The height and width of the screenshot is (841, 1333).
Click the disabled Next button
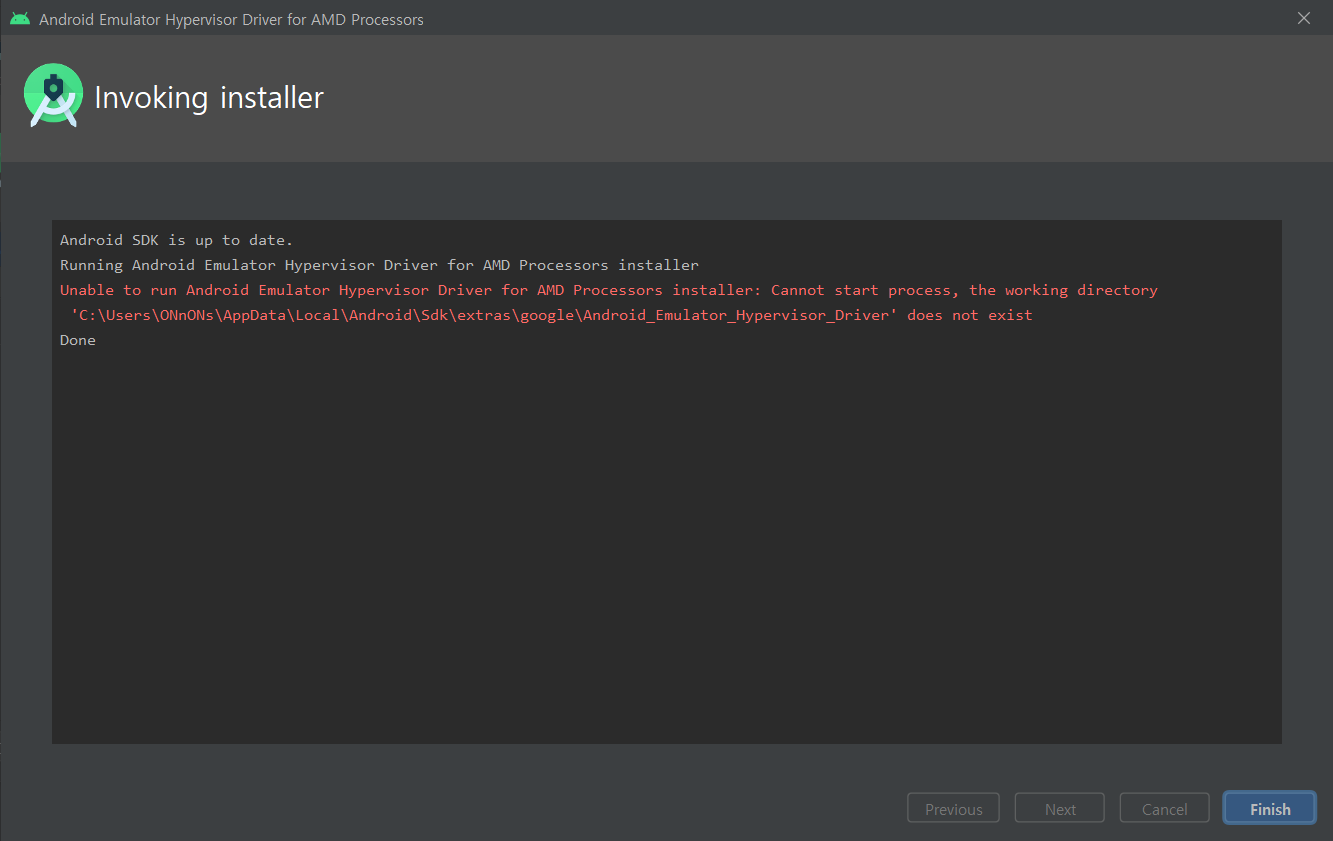pos(1060,809)
